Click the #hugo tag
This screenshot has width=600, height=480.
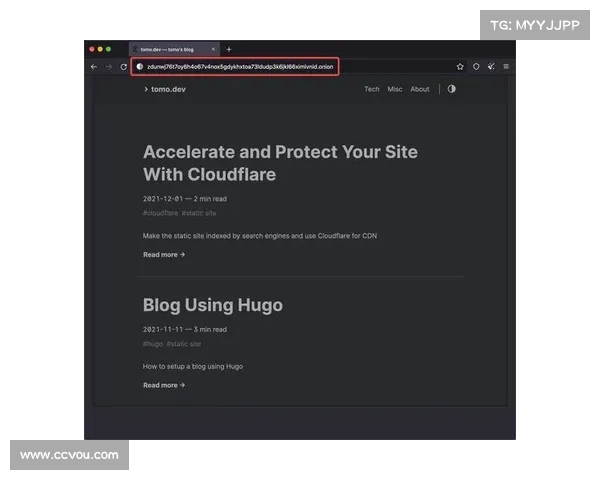[153, 344]
